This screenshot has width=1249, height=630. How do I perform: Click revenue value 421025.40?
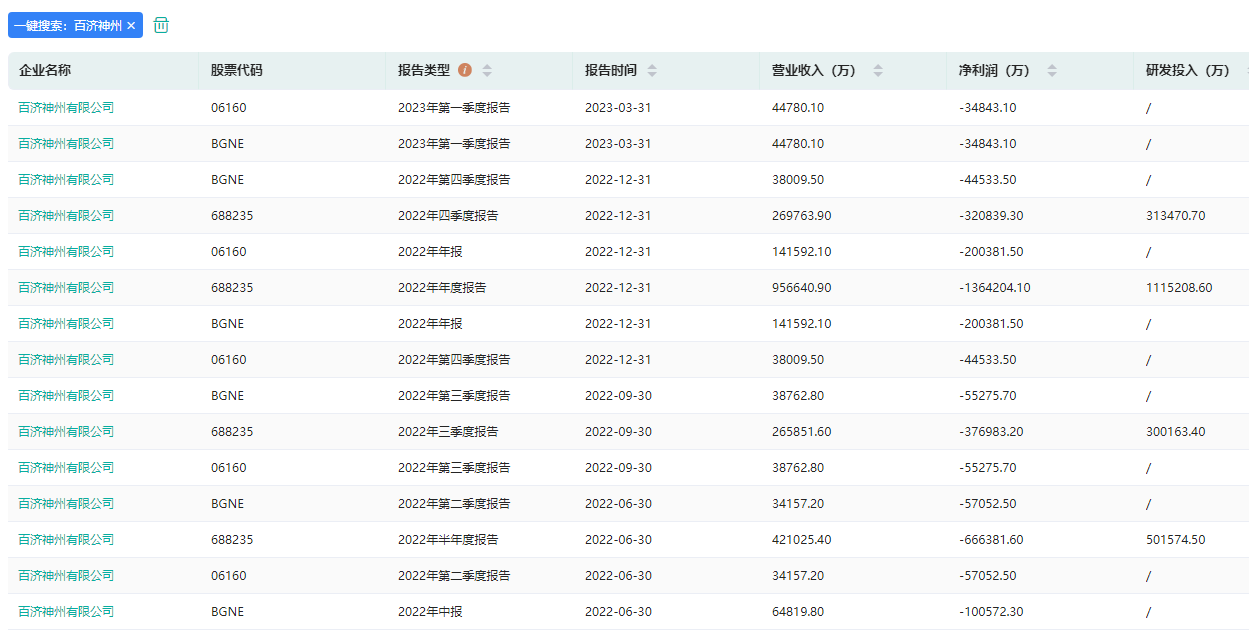click(x=801, y=539)
